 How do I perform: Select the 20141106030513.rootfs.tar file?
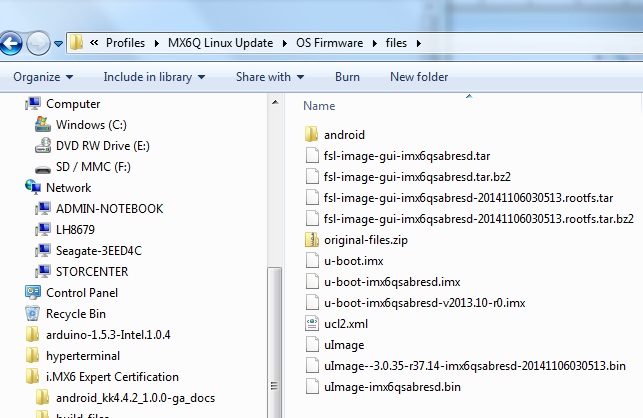pyautogui.click(x=468, y=198)
